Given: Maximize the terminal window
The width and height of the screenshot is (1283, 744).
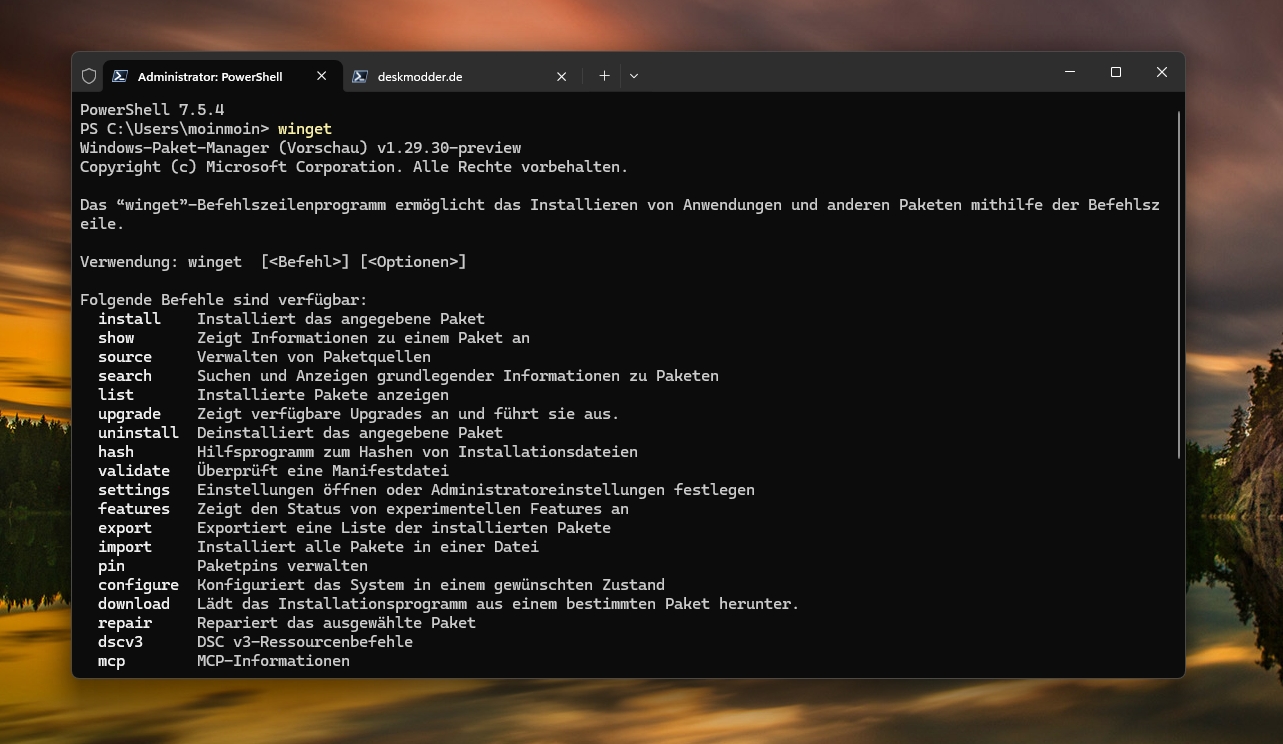Looking at the screenshot, I should coord(1116,72).
